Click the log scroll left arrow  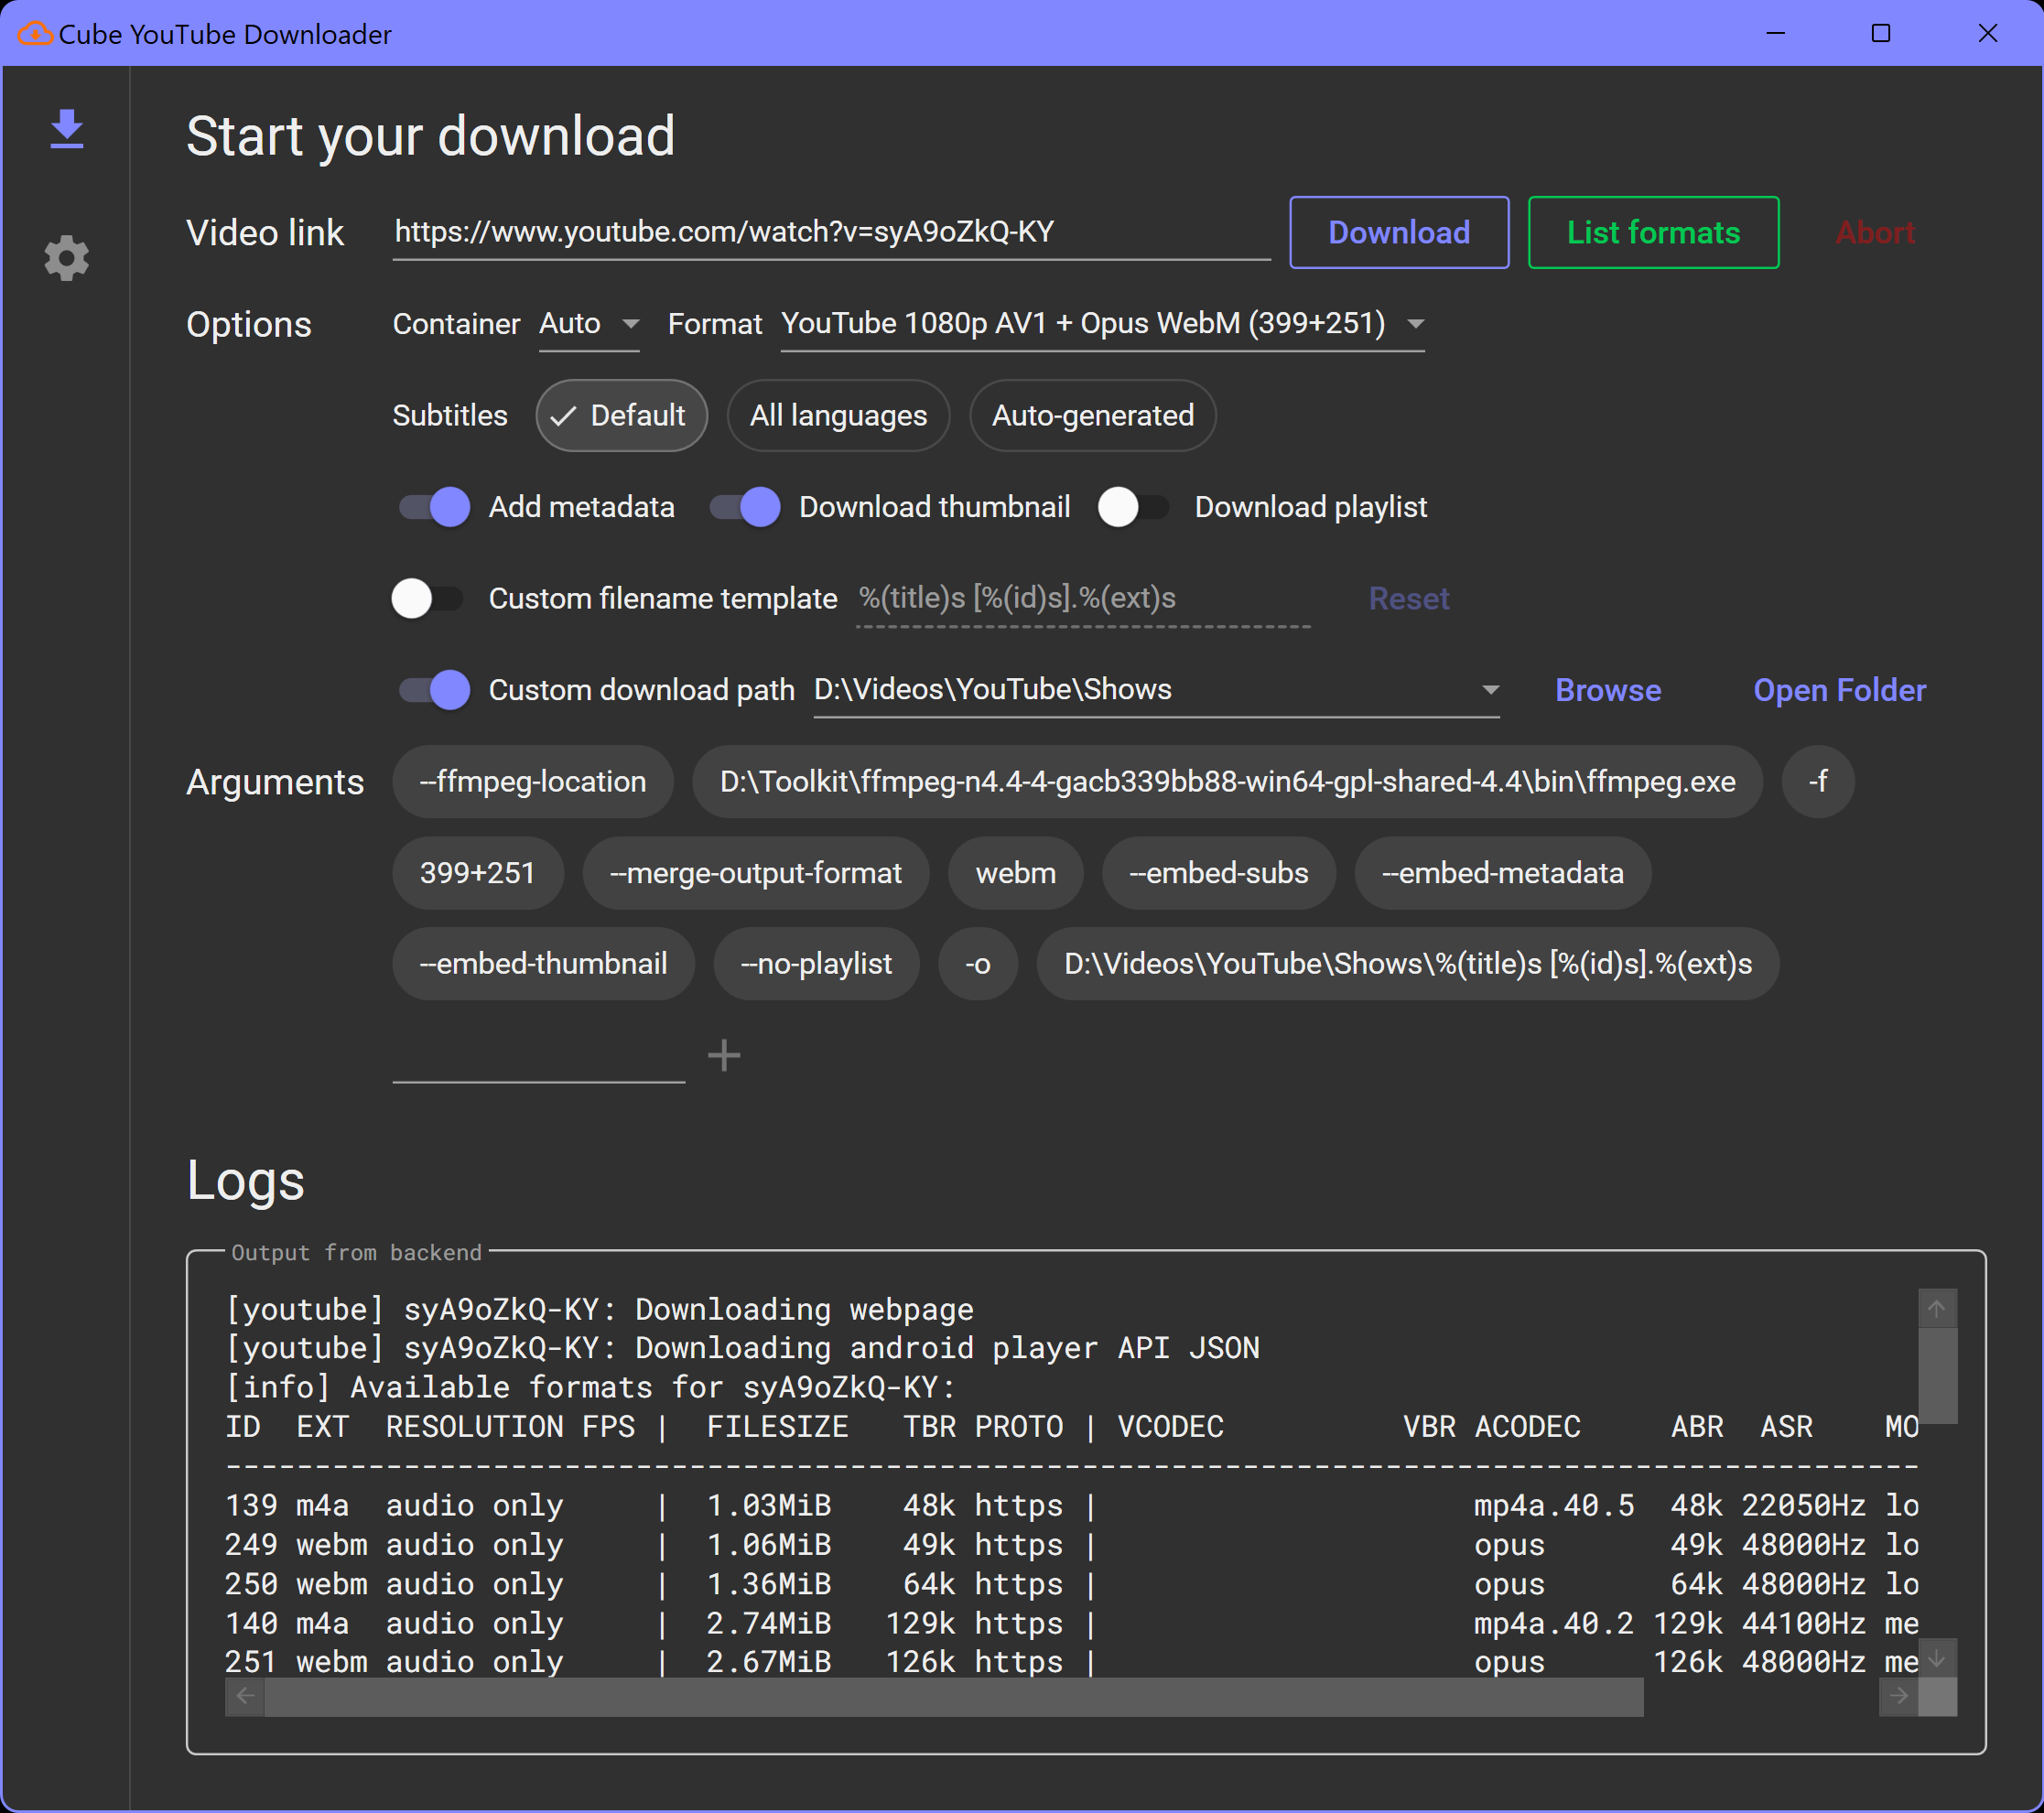coord(245,1696)
